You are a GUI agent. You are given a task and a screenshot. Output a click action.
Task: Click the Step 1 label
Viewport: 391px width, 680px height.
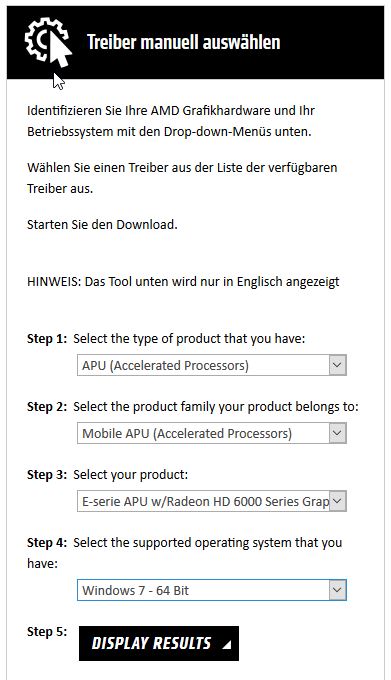47,339
